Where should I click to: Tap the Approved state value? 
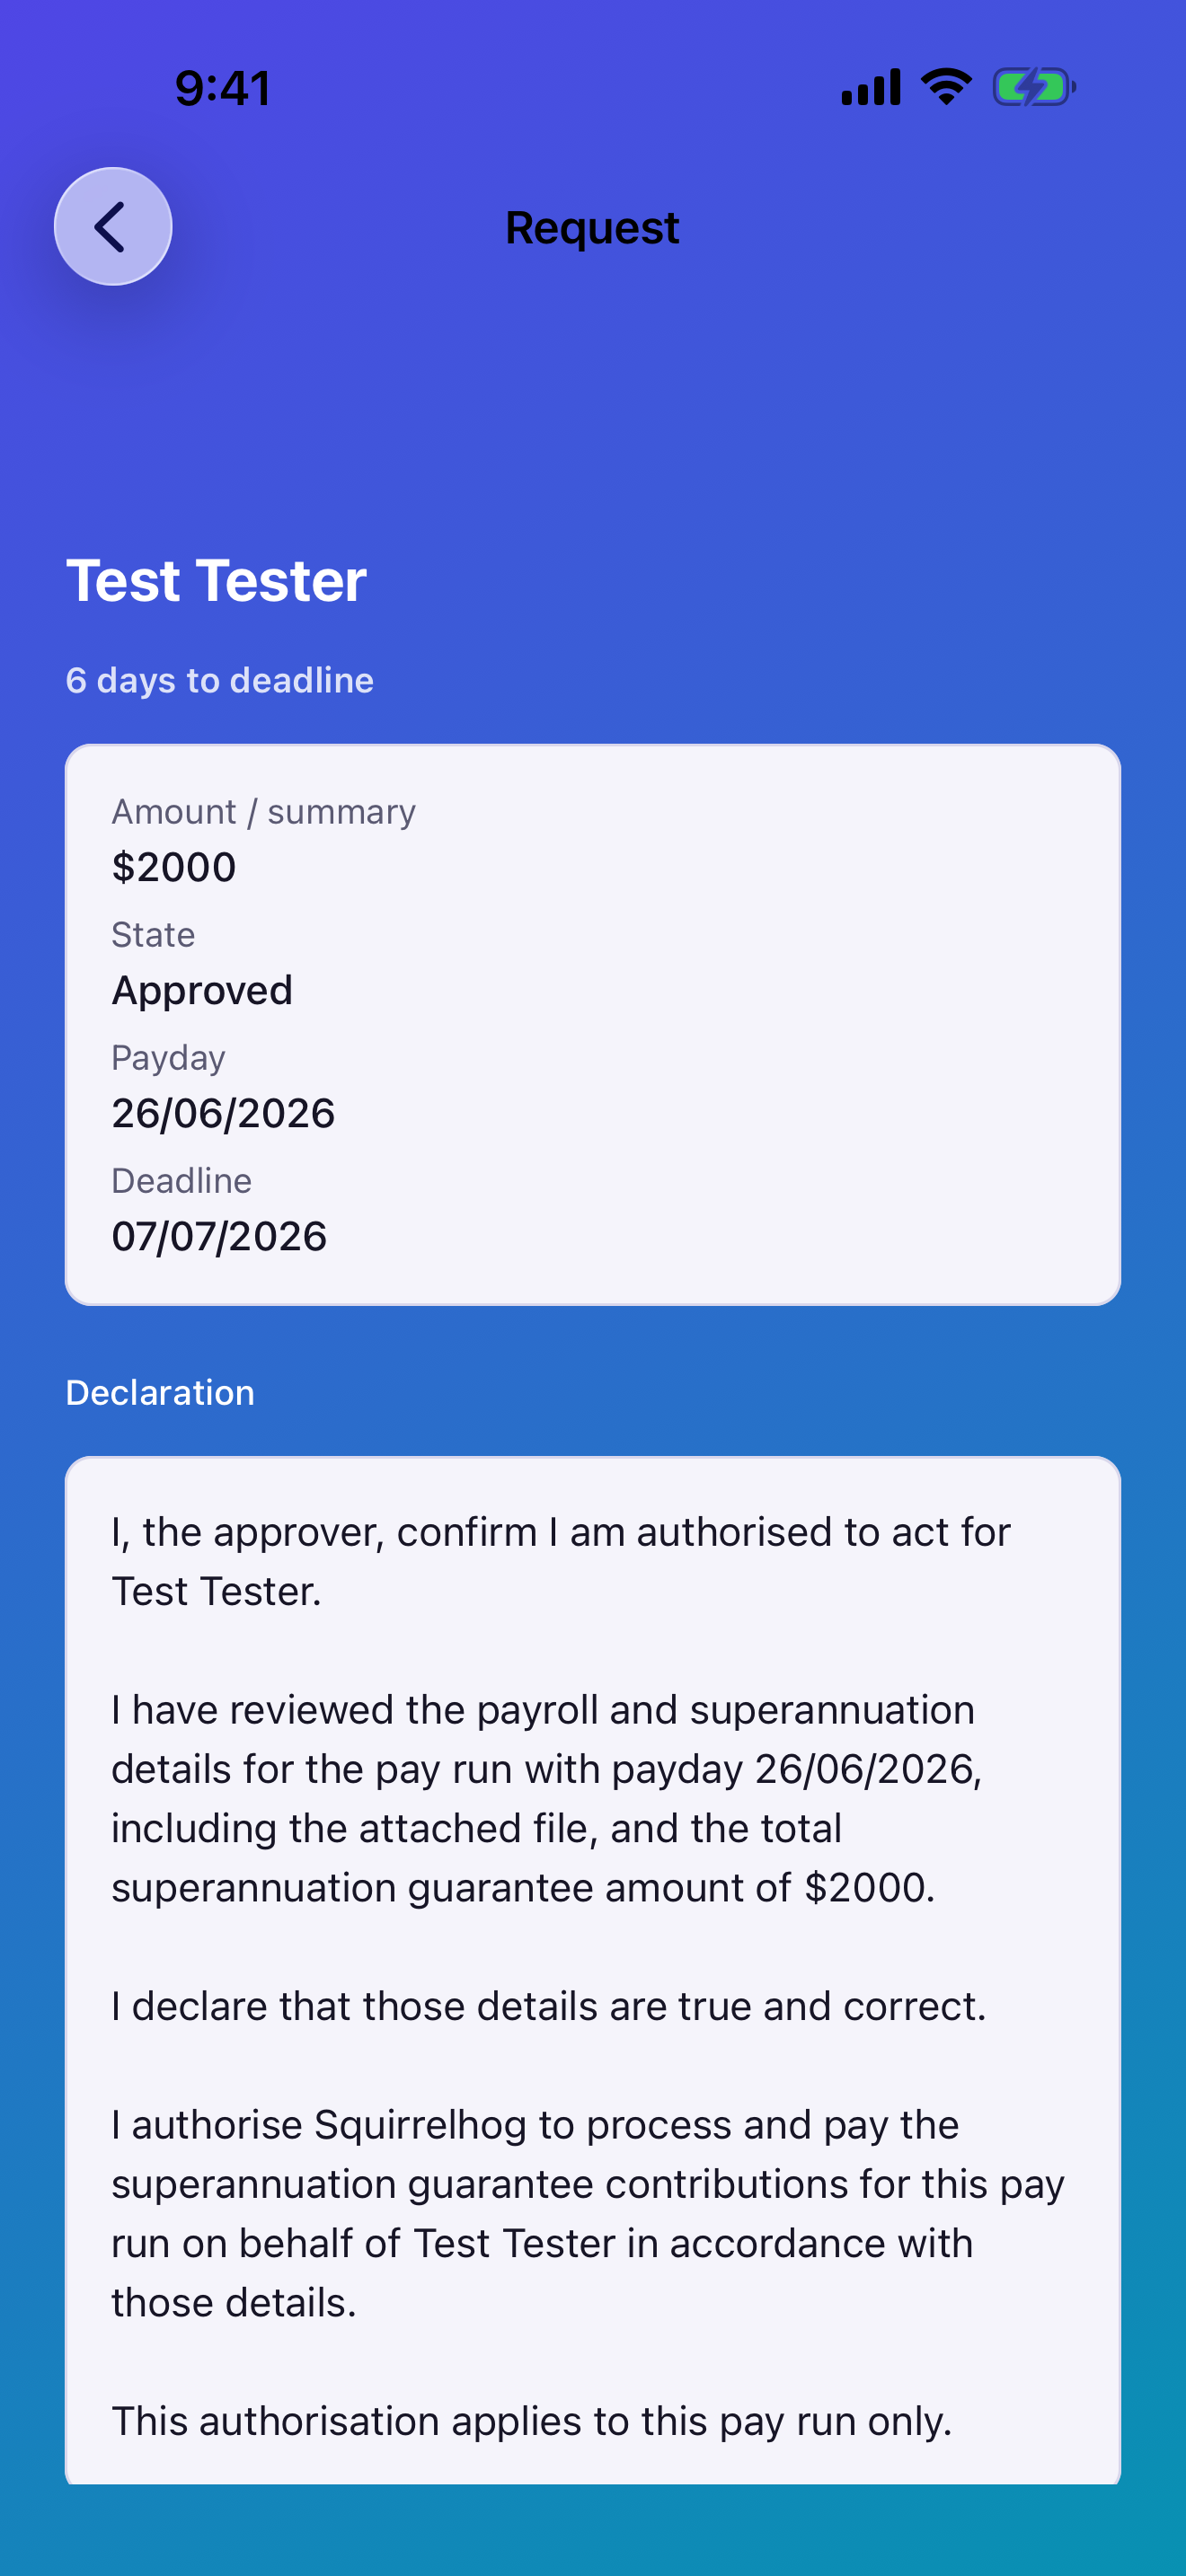click(x=202, y=990)
